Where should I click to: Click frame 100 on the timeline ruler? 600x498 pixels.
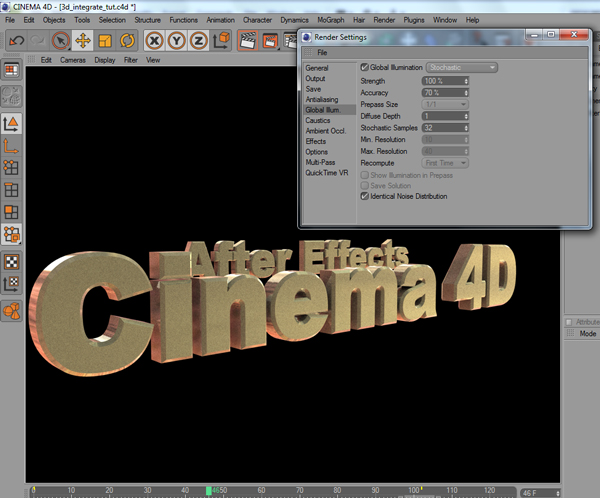tap(414, 490)
